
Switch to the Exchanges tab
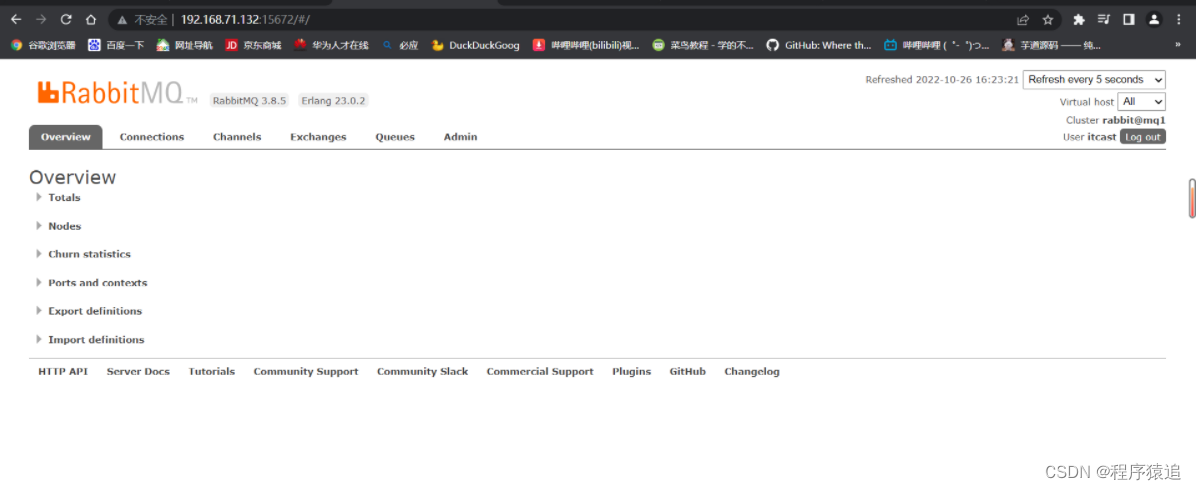318,137
